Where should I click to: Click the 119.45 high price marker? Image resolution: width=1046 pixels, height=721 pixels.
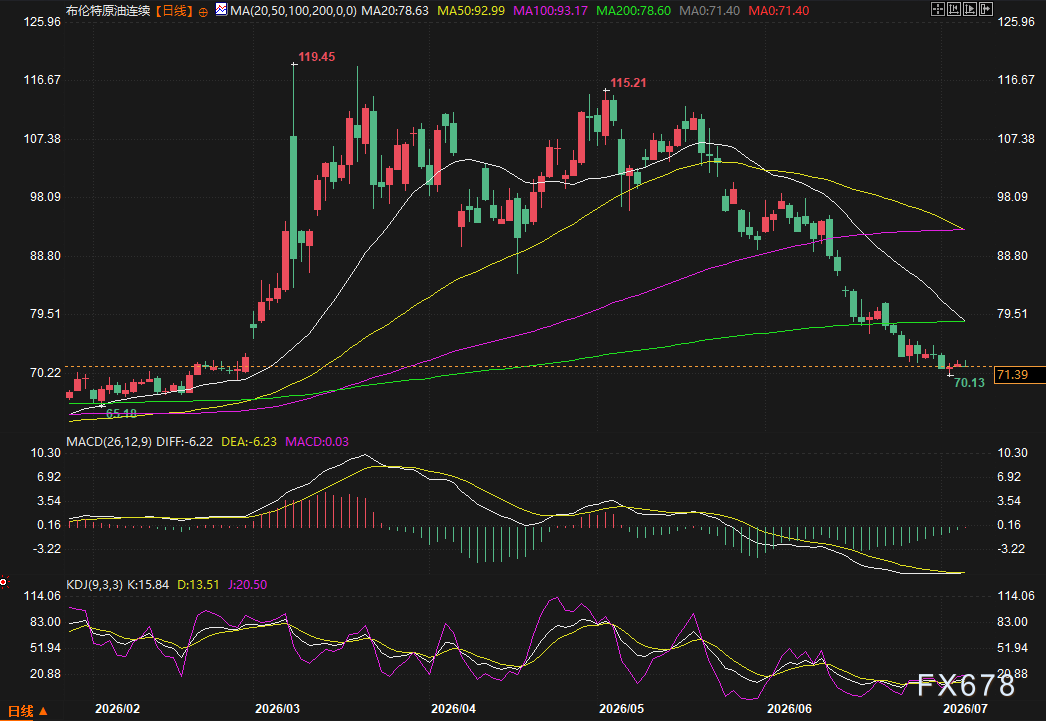click(x=316, y=57)
